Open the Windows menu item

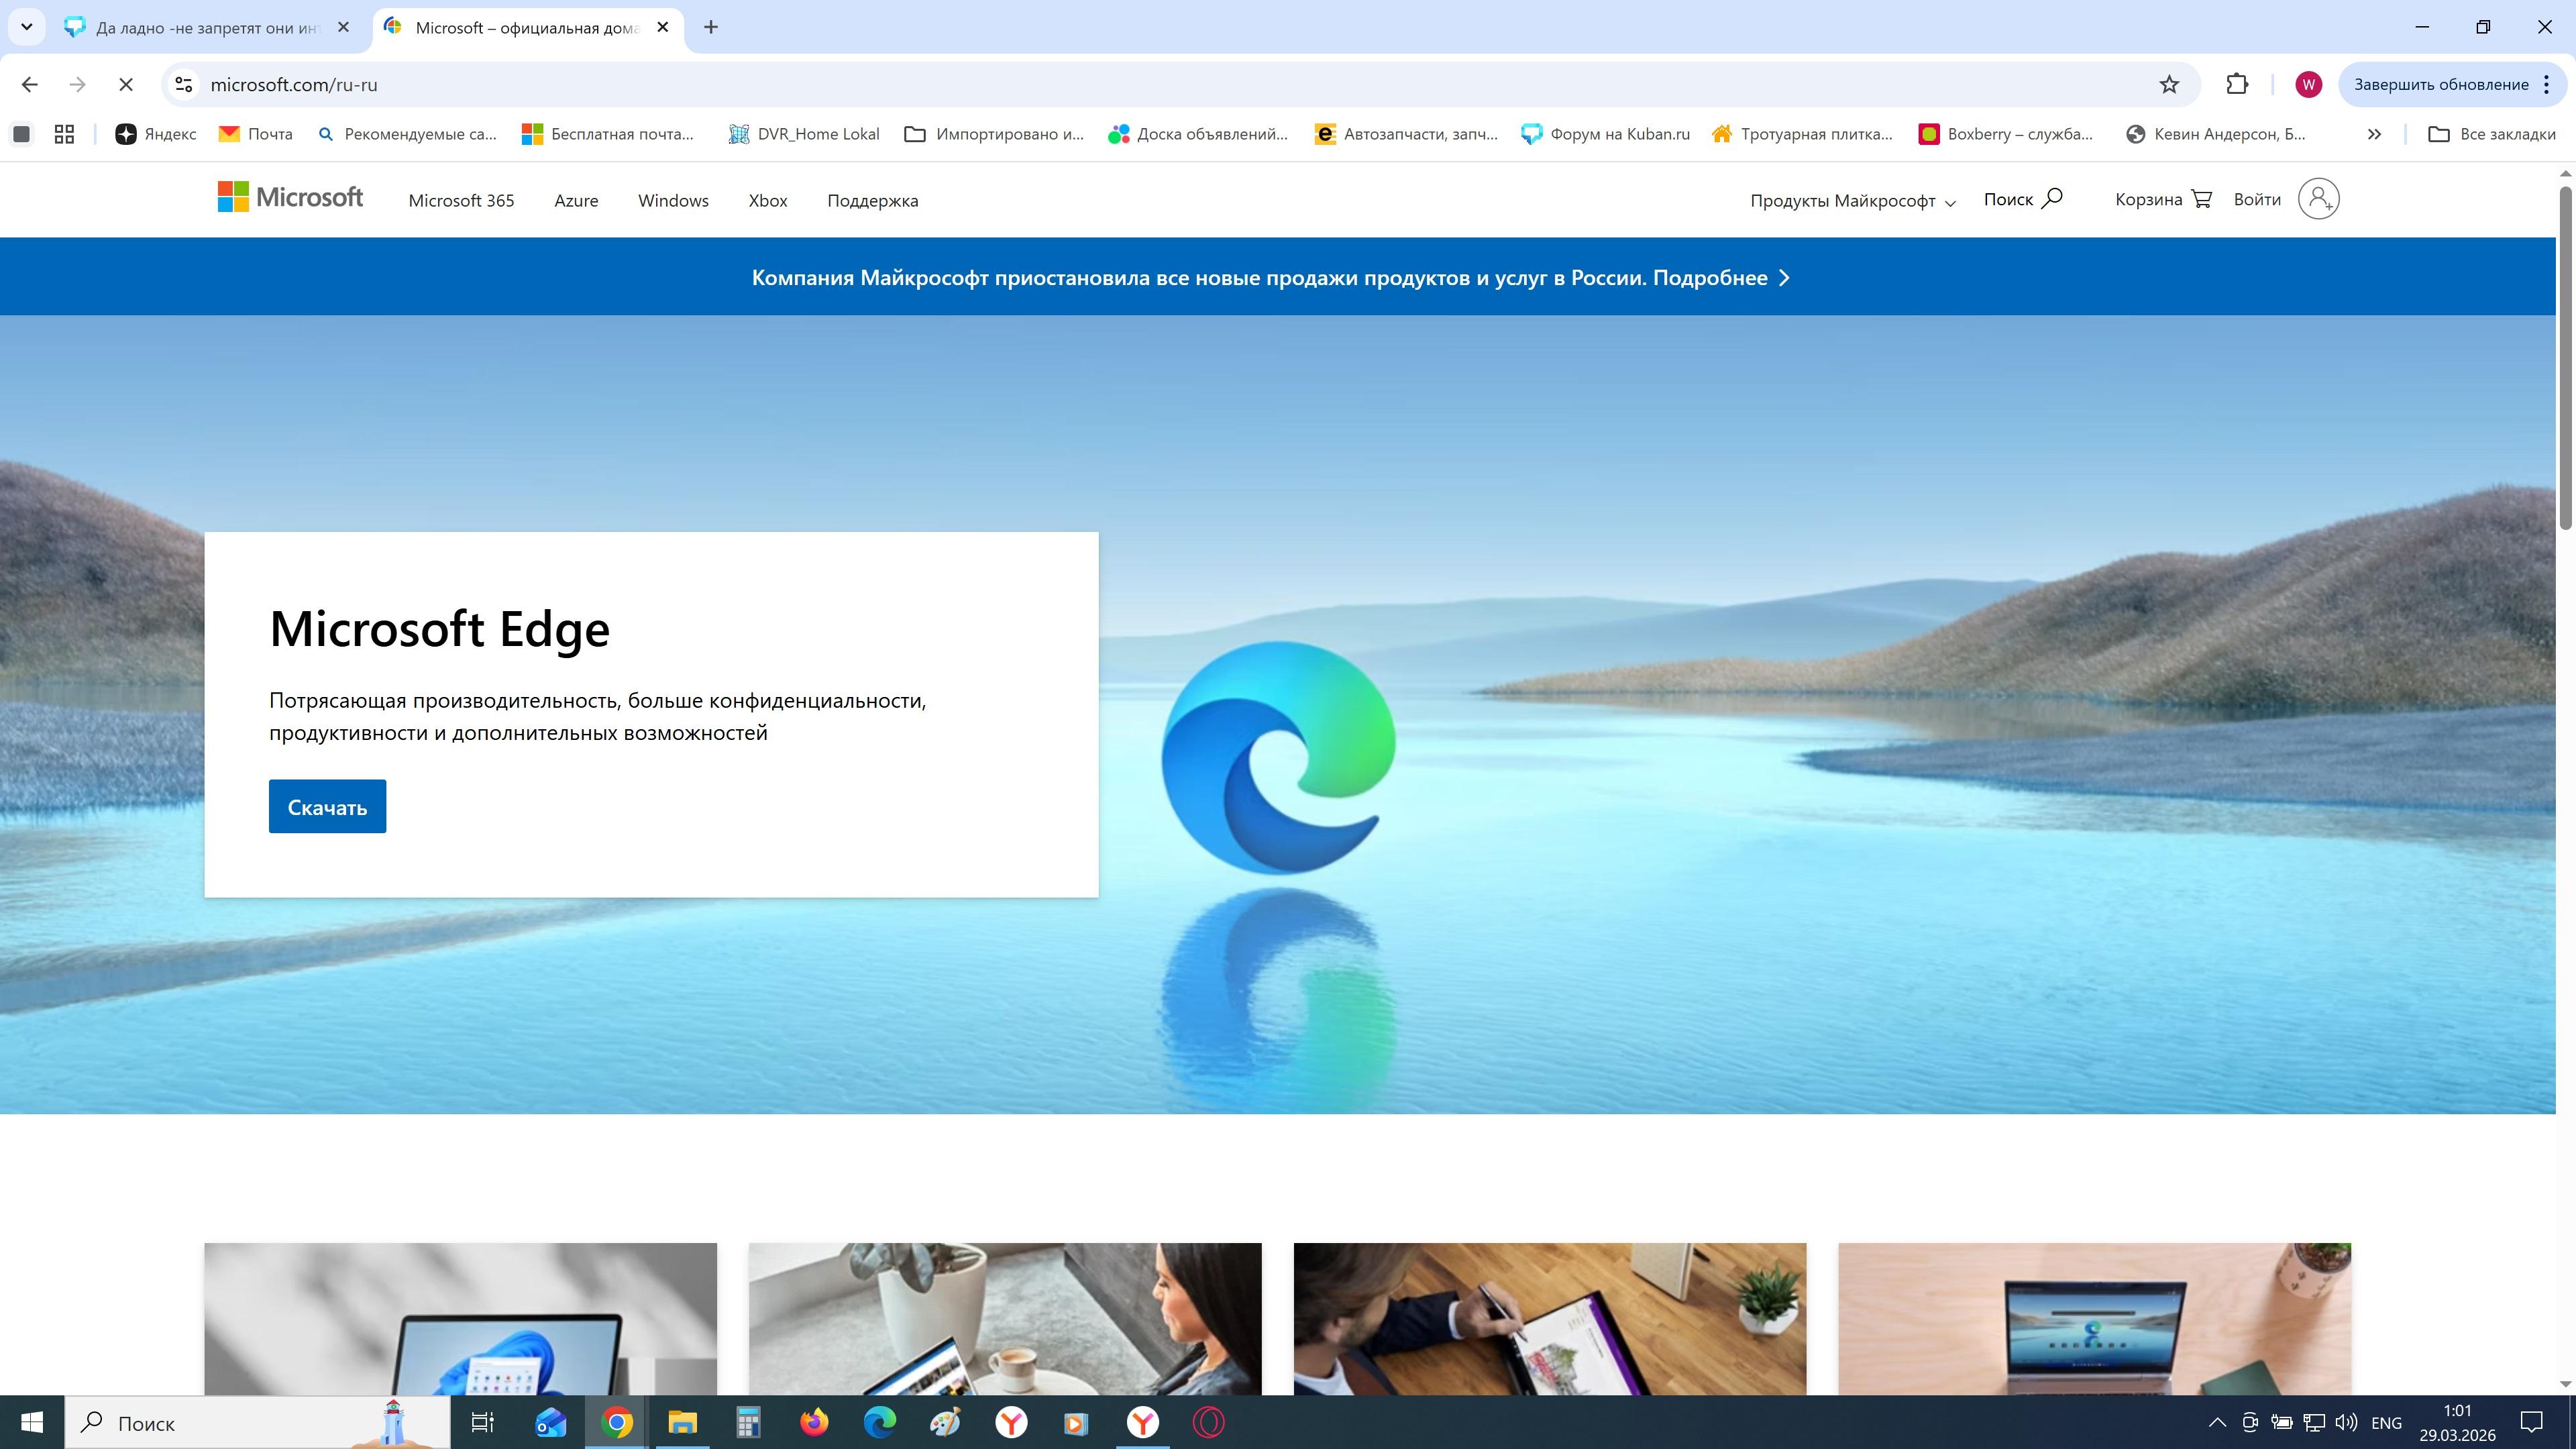click(673, 201)
